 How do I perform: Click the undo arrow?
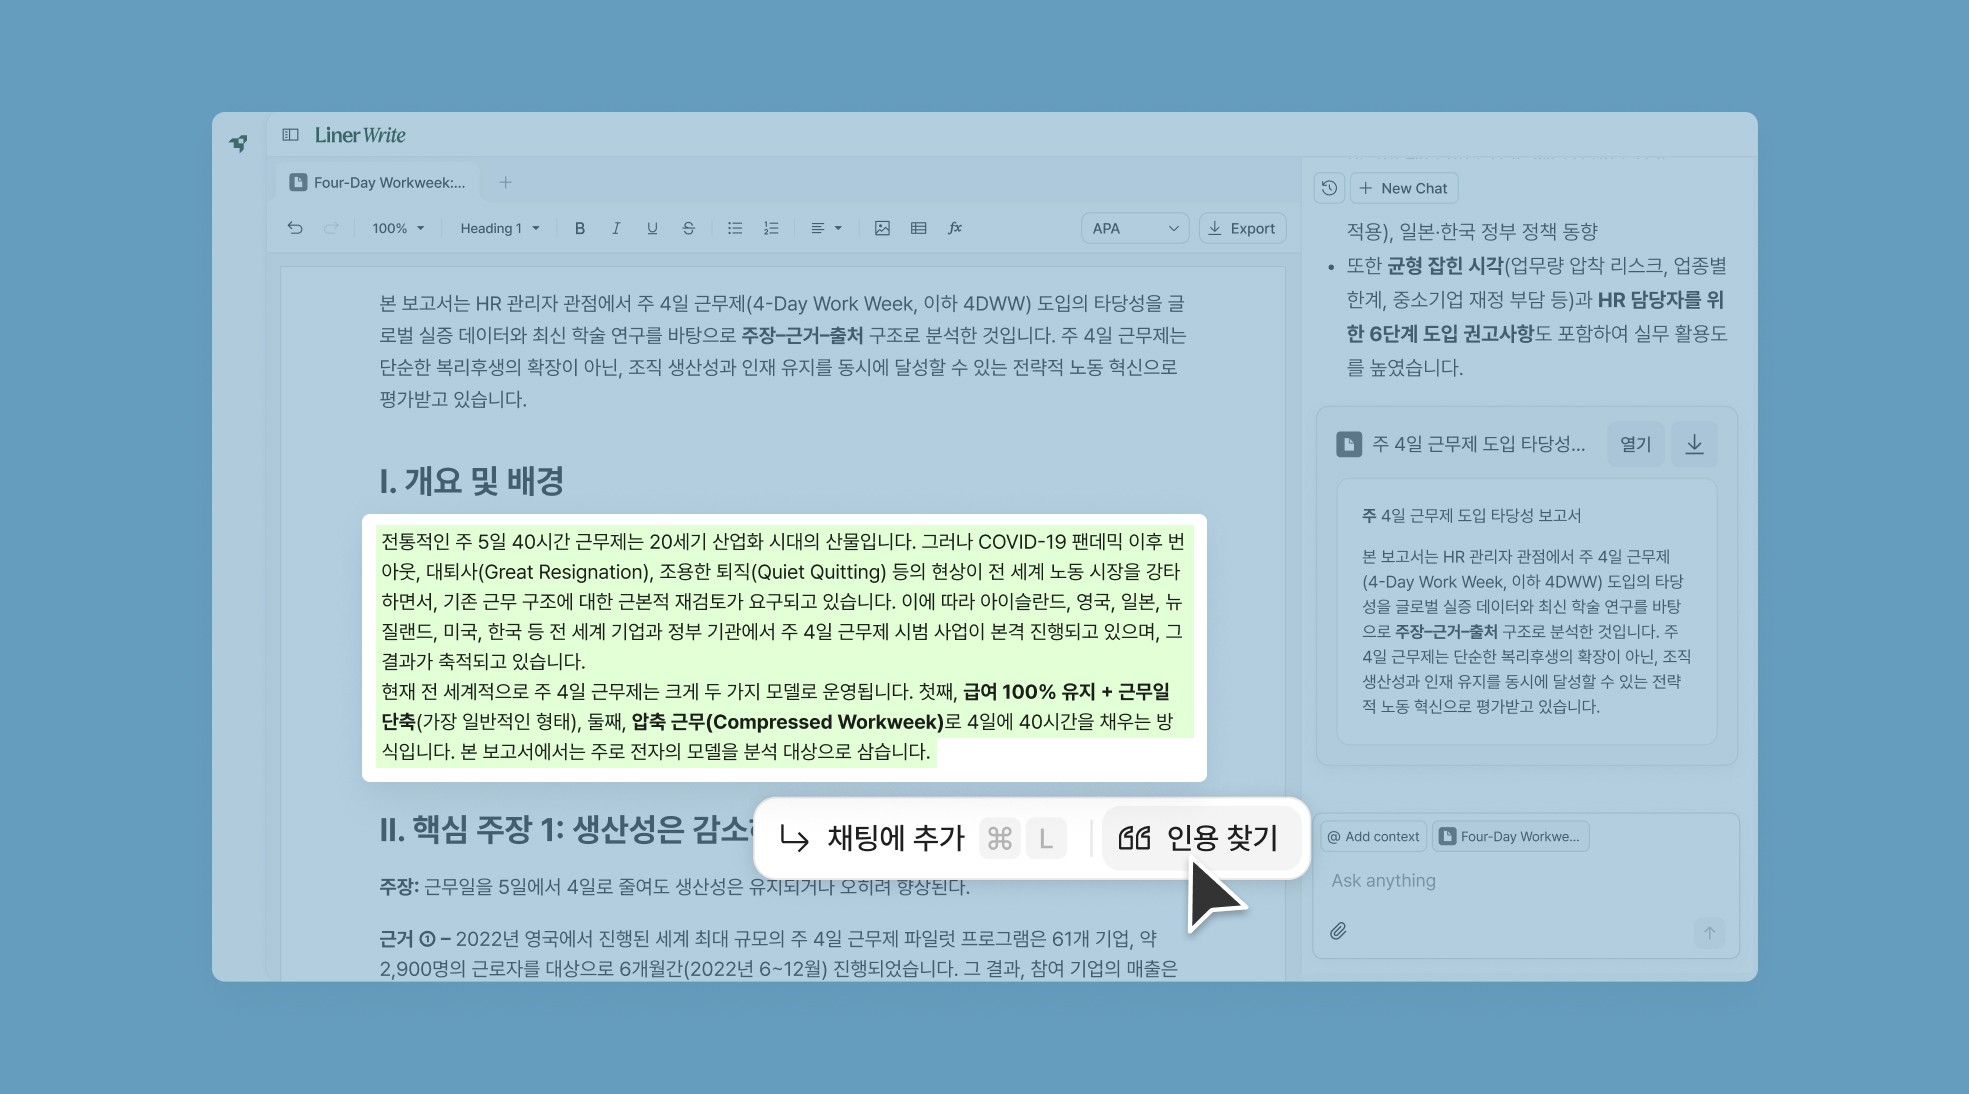(295, 228)
